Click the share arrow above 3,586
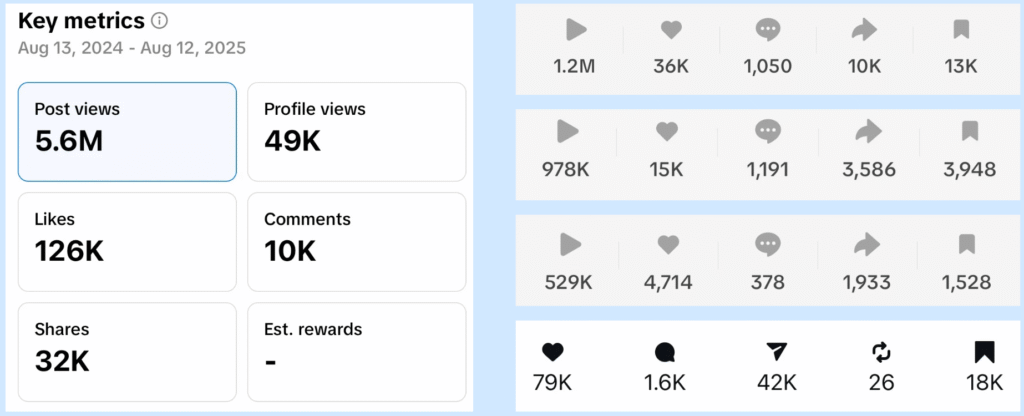Image resolution: width=1024 pixels, height=416 pixels. click(x=868, y=132)
